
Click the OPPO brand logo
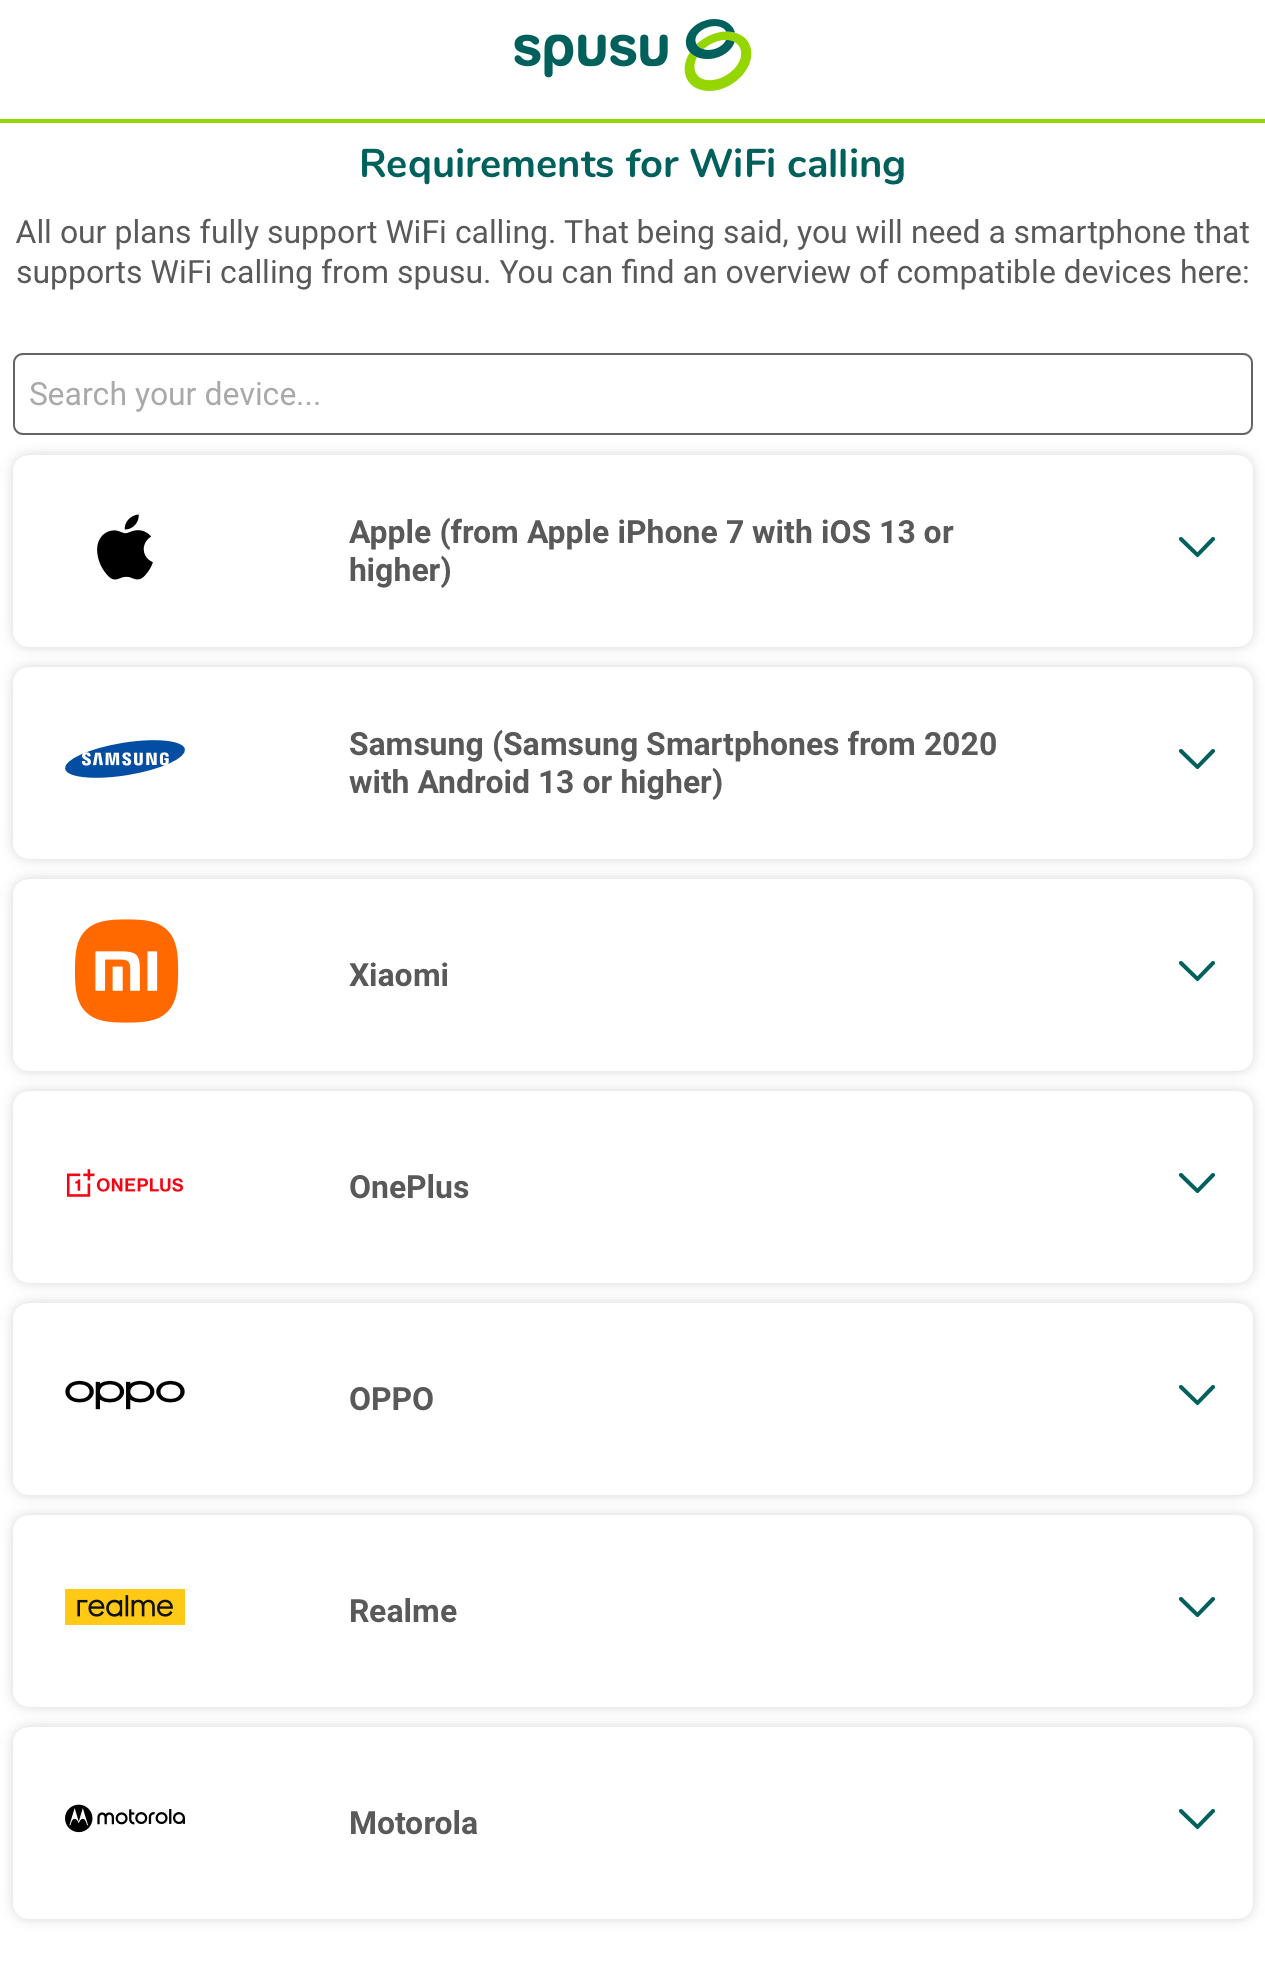(x=125, y=1394)
